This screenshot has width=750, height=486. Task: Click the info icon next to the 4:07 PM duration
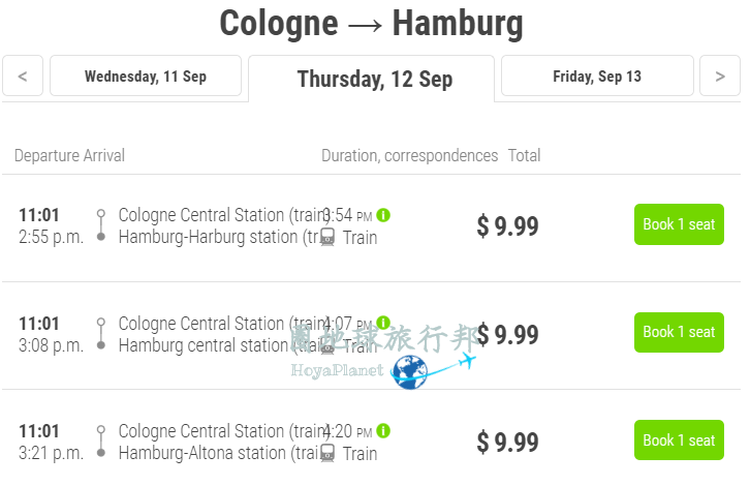coord(383,323)
